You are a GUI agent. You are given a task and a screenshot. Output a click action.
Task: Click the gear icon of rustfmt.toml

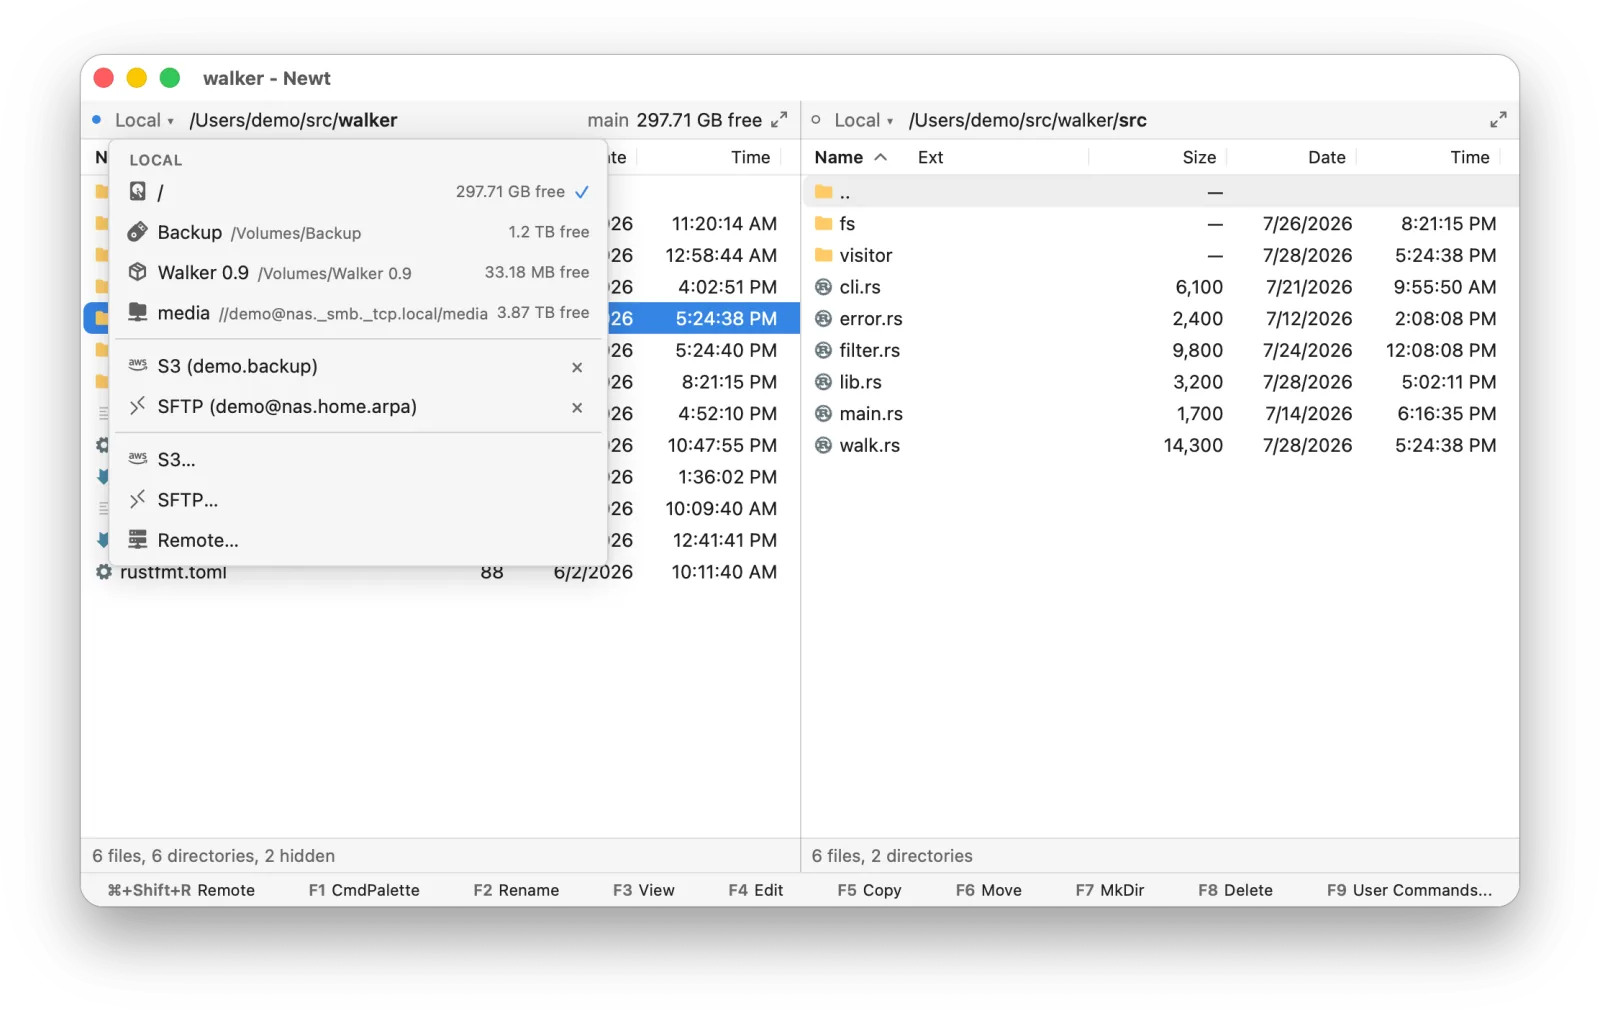(103, 572)
